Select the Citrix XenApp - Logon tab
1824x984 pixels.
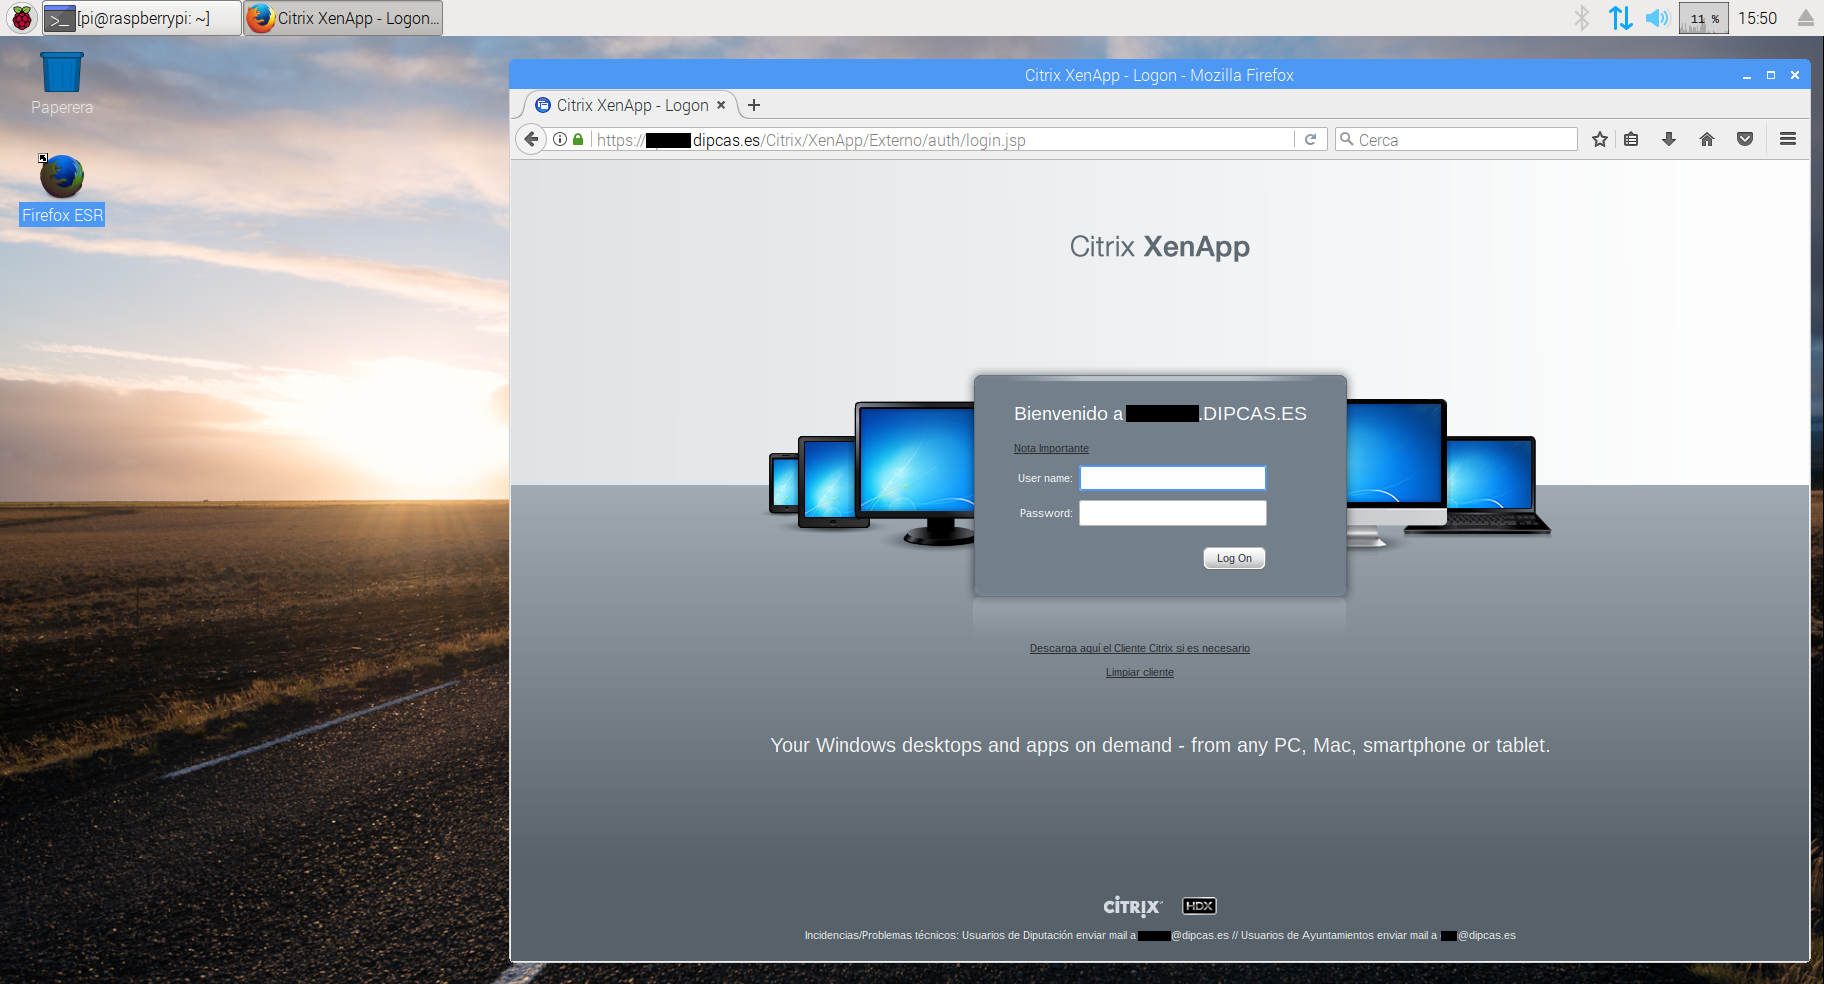pos(631,105)
